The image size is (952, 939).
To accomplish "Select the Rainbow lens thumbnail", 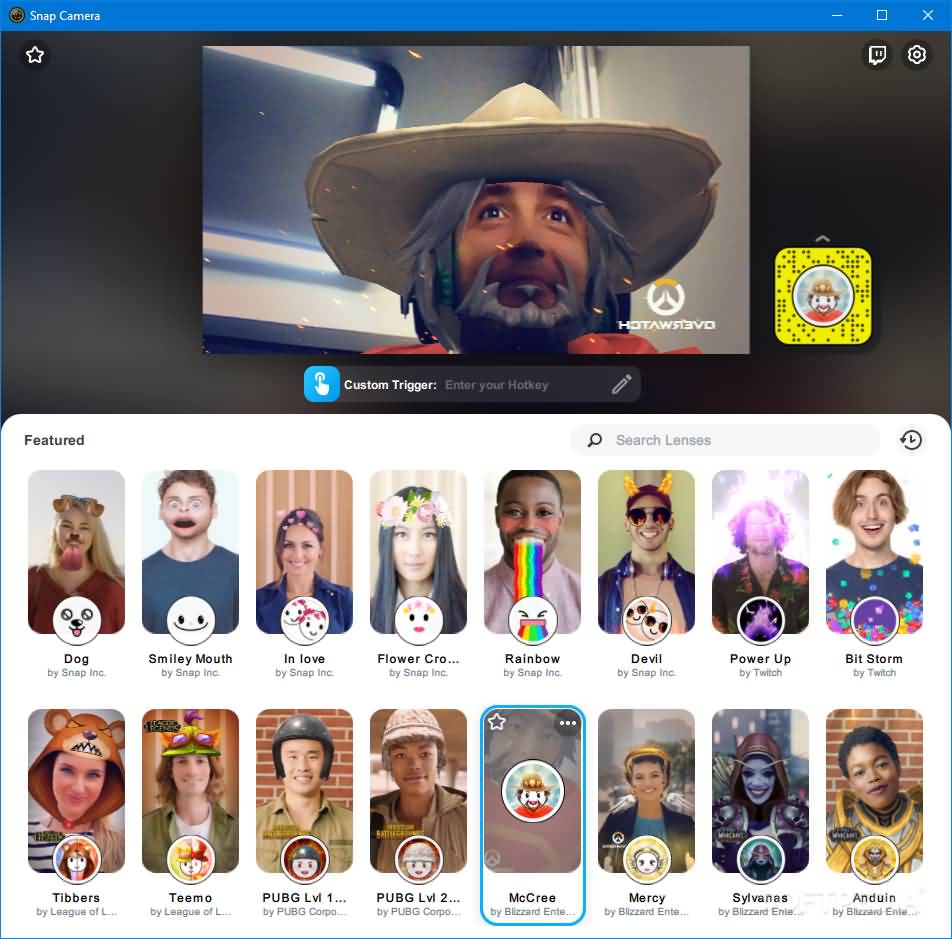I will (x=532, y=552).
